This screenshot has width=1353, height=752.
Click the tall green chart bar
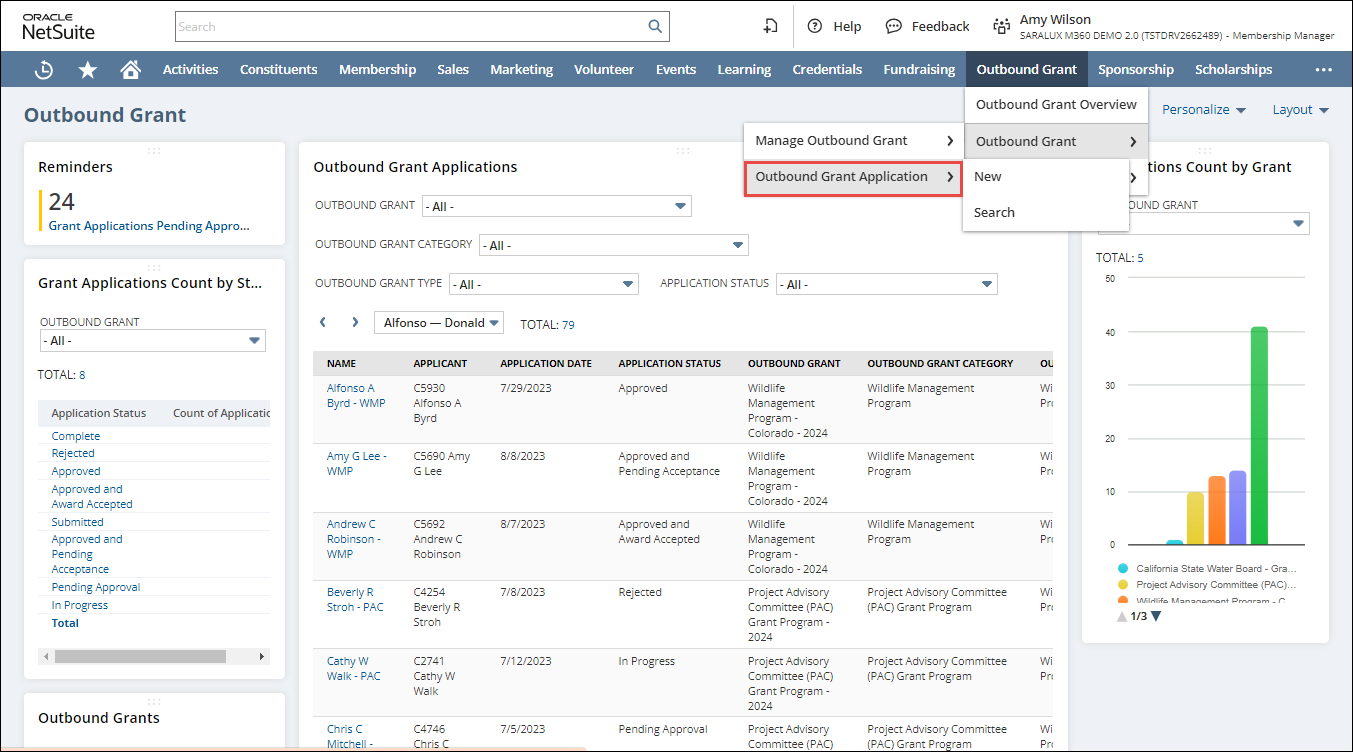pyautogui.click(x=1259, y=435)
